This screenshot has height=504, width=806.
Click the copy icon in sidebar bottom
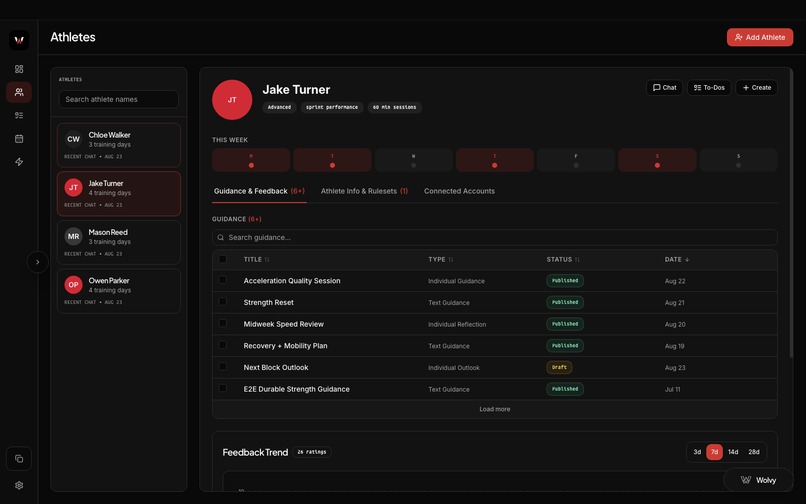[19, 459]
